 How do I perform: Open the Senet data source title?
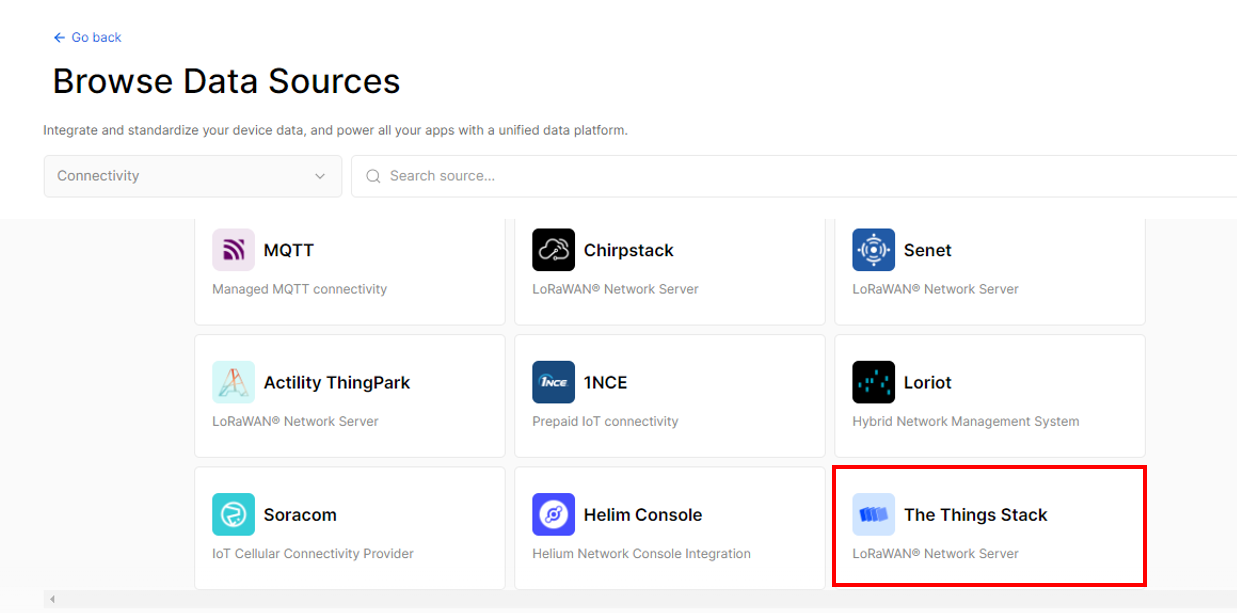928,250
